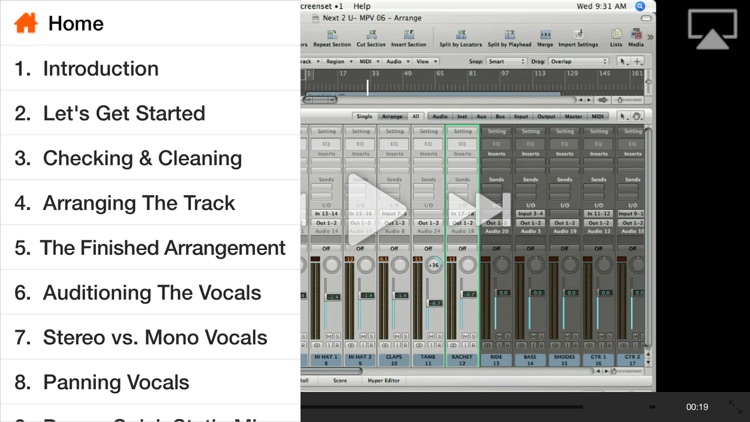Image resolution: width=750 pixels, height=422 pixels.
Task: Open the Spotlight search icon in menu bar
Action: [x=640, y=6]
